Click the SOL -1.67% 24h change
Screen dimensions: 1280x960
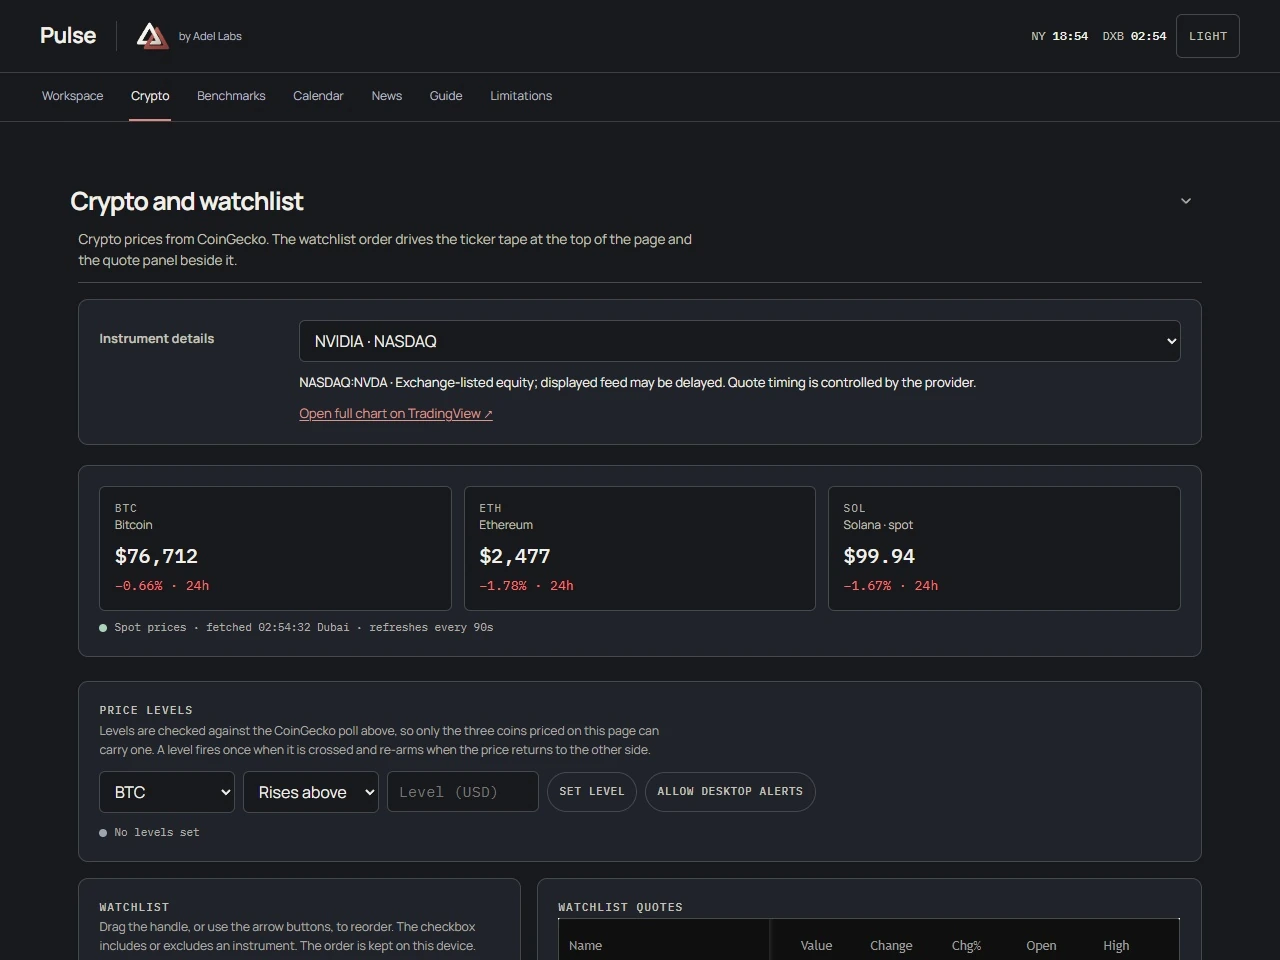point(891,586)
